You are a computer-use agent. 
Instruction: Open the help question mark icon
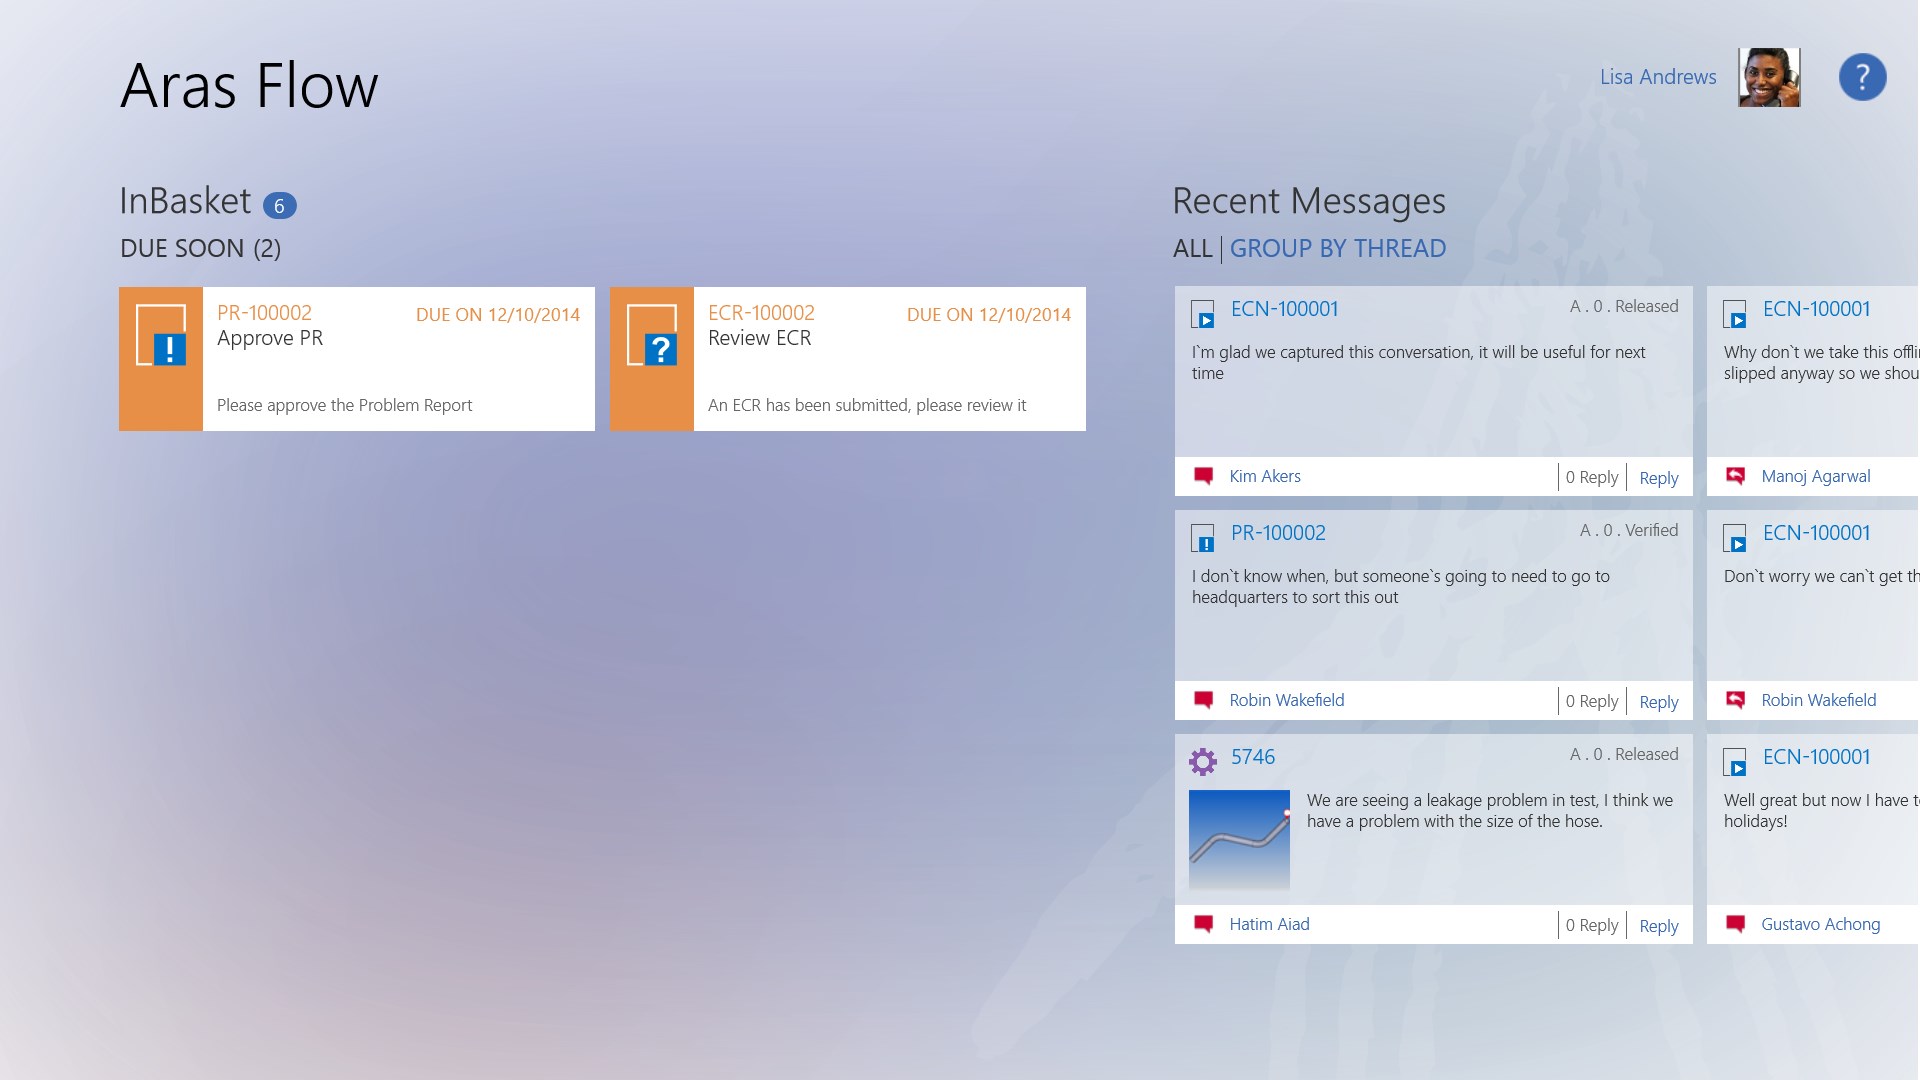(x=1862, y=77)
